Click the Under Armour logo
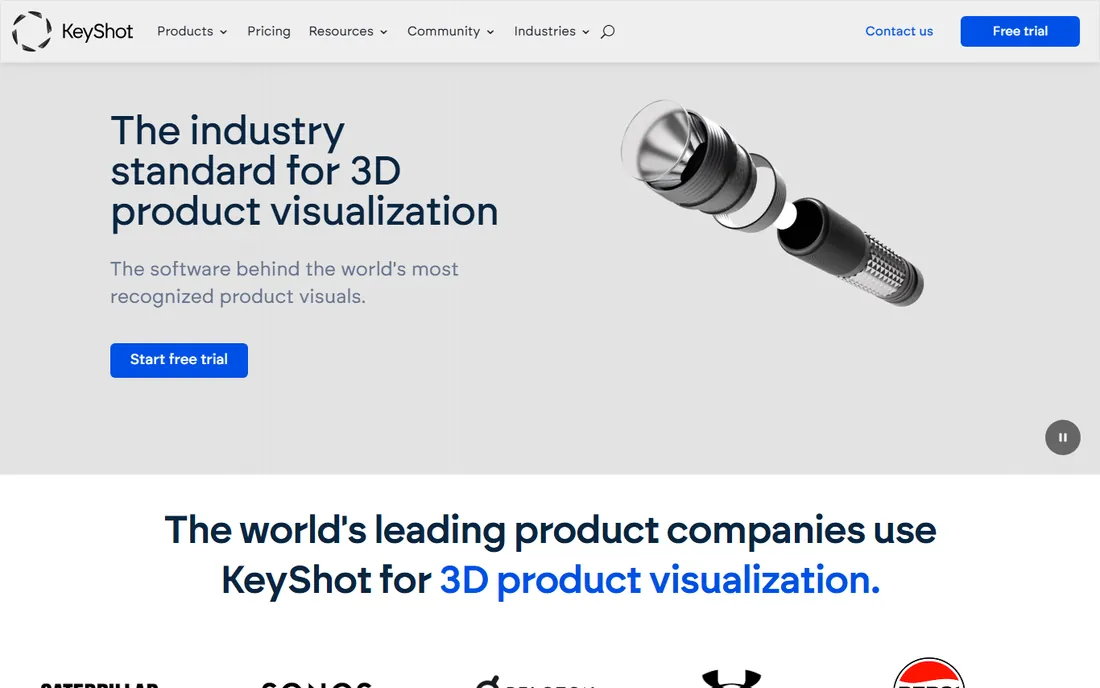Viewport: 1100px width, 688px height. point(731,679)
